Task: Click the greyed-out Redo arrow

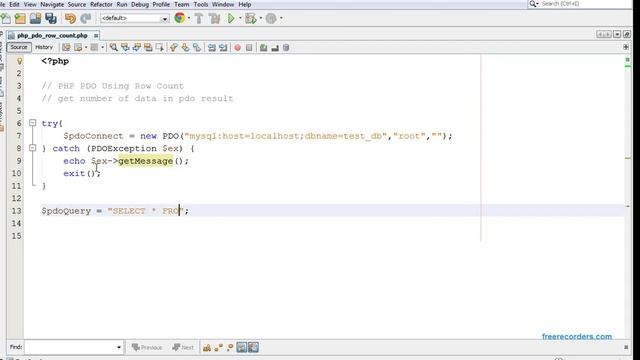Action: [86, 18]
